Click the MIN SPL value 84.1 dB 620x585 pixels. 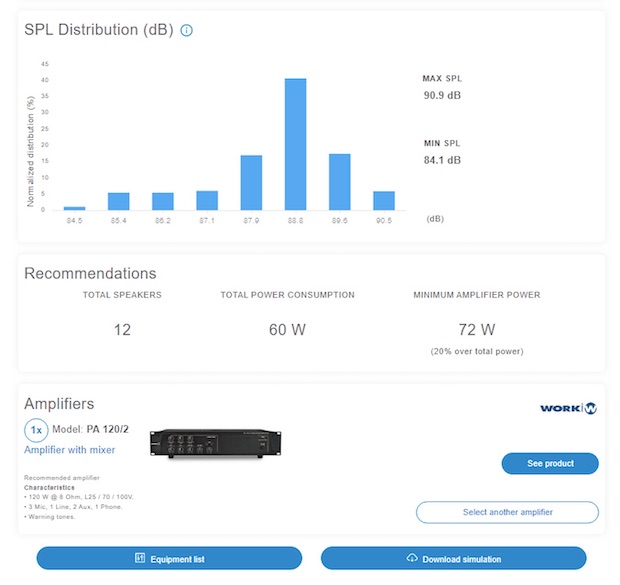tap(442, 160)
